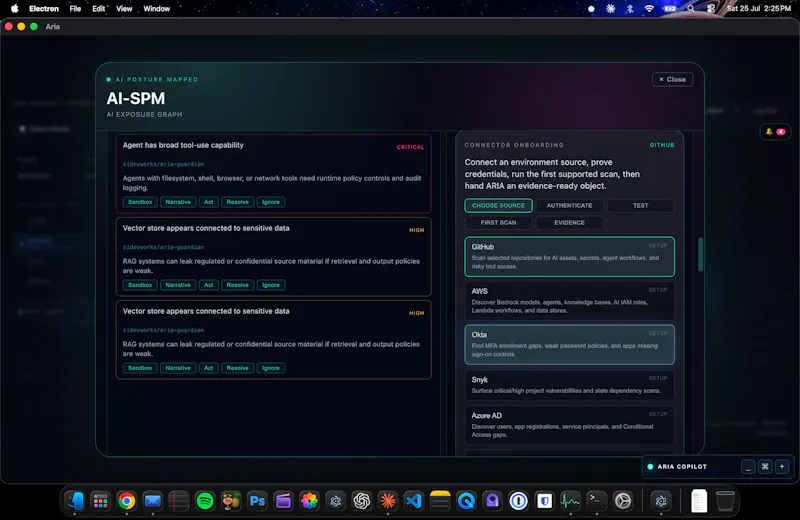The image size is (800, 520).
Task: Open the Electron menu in menu bar
Action: [44, 9]
